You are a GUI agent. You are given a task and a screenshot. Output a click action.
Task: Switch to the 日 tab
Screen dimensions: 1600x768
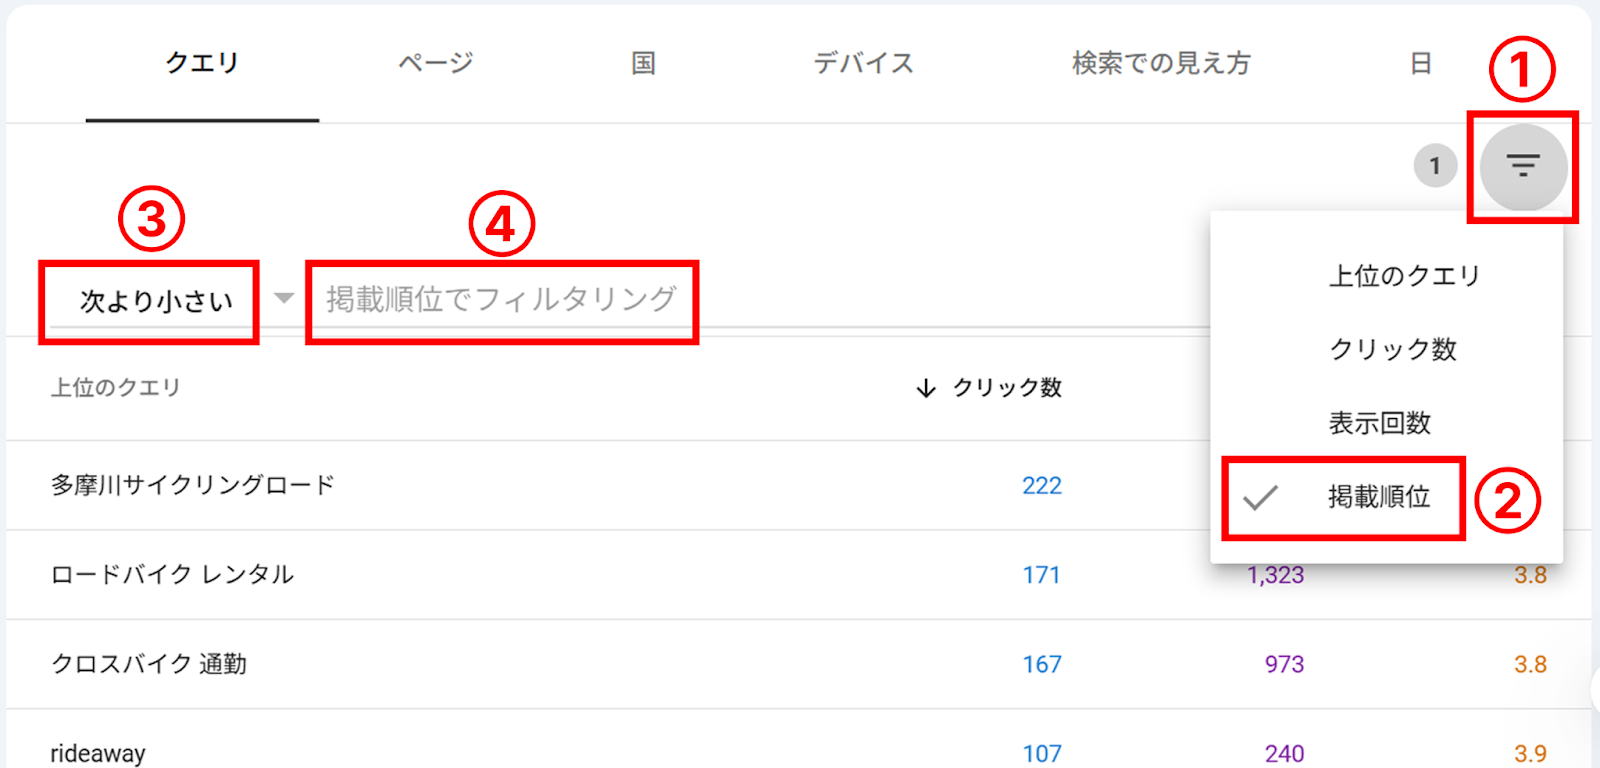click(1420, 63)
